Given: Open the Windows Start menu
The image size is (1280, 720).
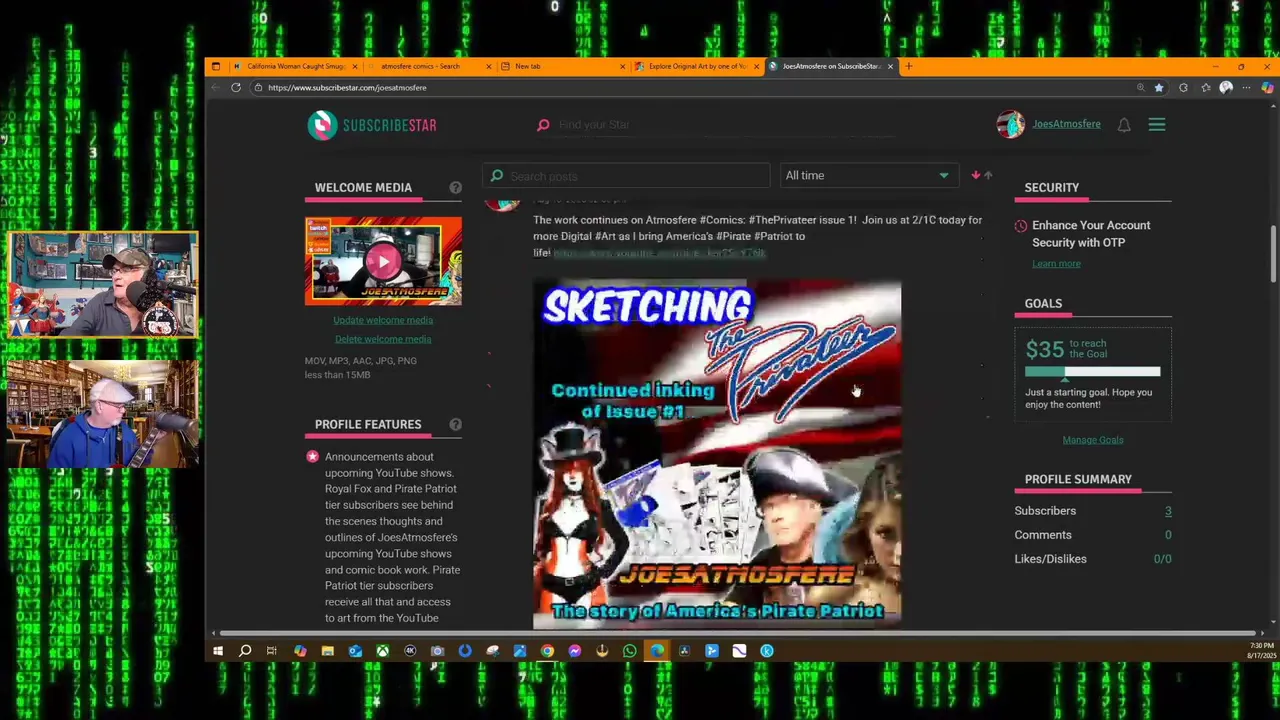Looking at the screenshot, I should (x=217, y=651).
